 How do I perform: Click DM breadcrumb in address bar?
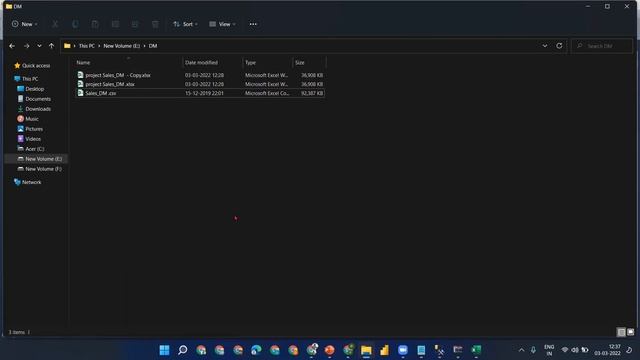click(153, 46)
